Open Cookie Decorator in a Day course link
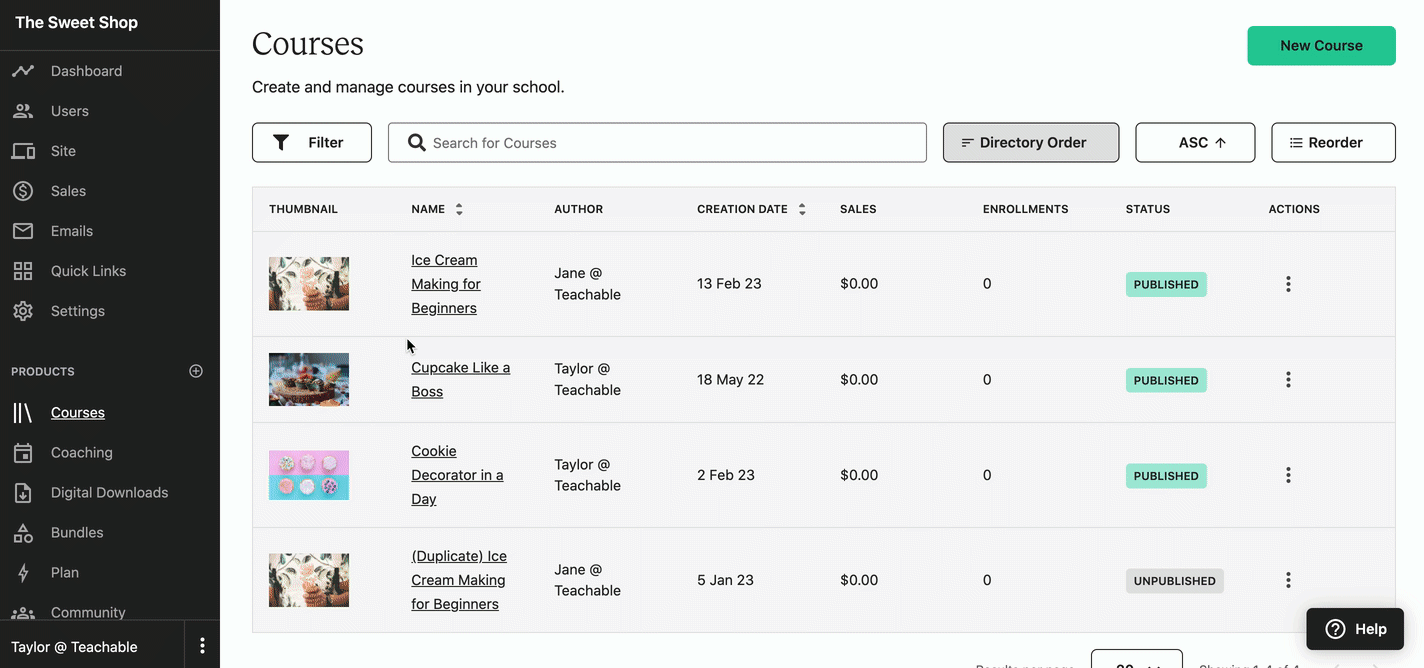 coord(457,475)
